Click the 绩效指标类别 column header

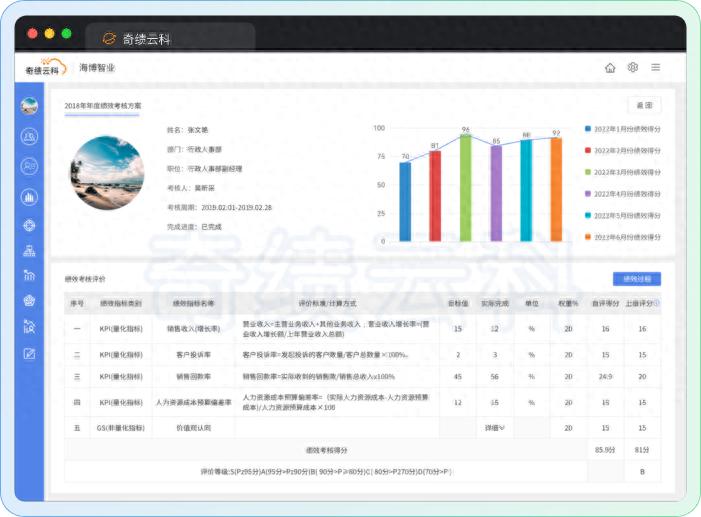[121, 303]
